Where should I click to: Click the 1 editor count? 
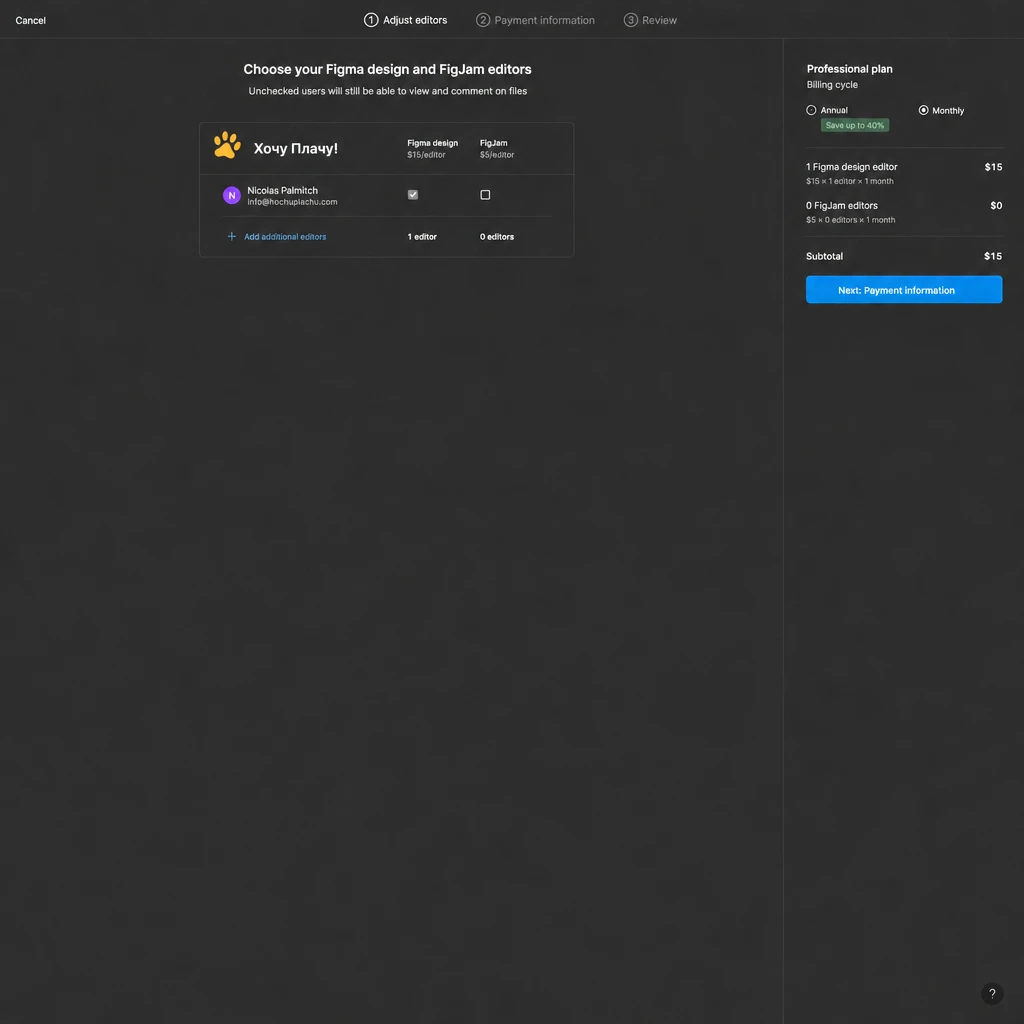(x=422, y=236)
